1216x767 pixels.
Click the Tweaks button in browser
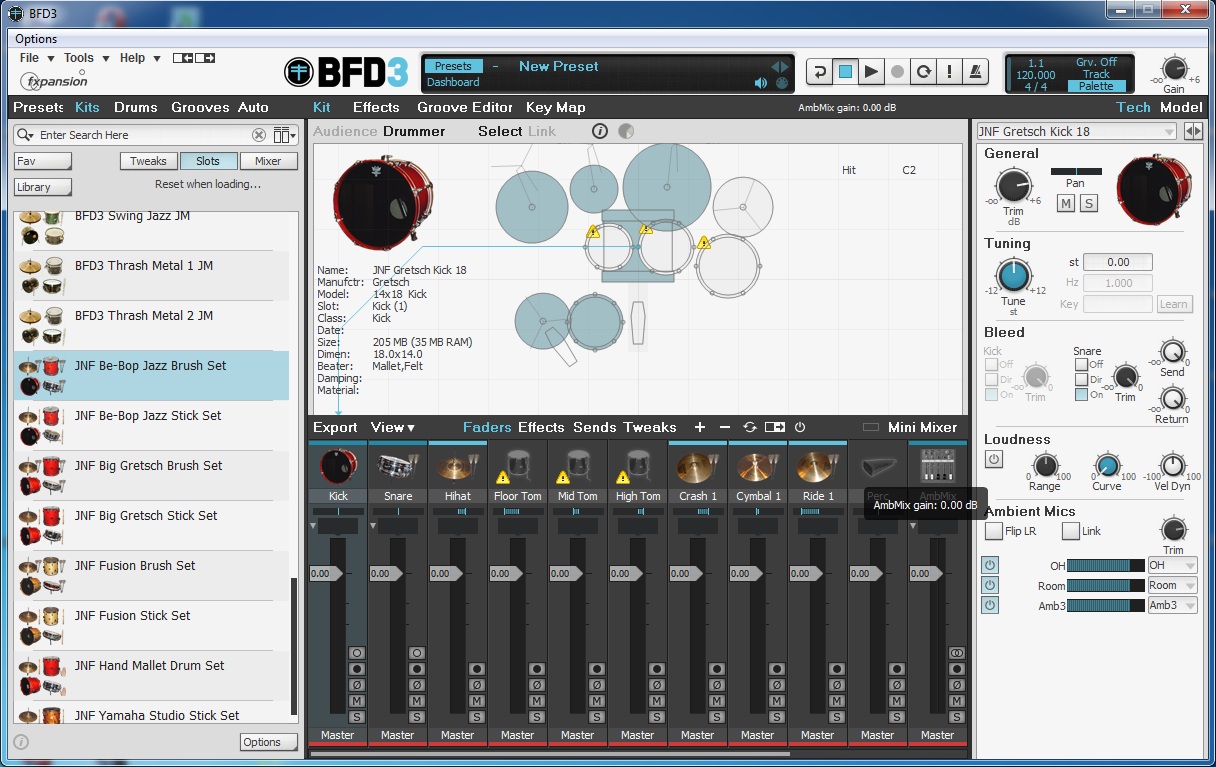pos(149,161)
